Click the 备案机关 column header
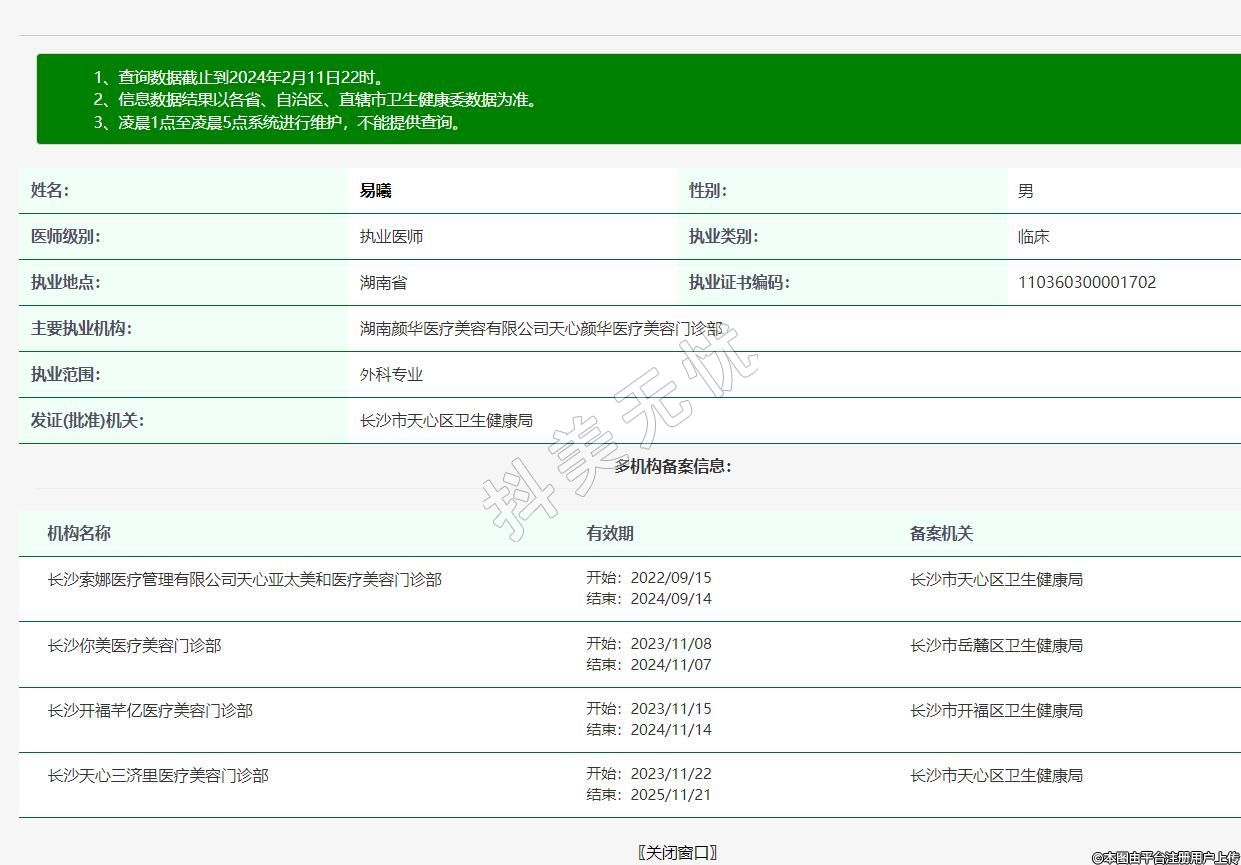This screenshot has width=1241, height=865. pyautogui.click(x=940, y=533)
